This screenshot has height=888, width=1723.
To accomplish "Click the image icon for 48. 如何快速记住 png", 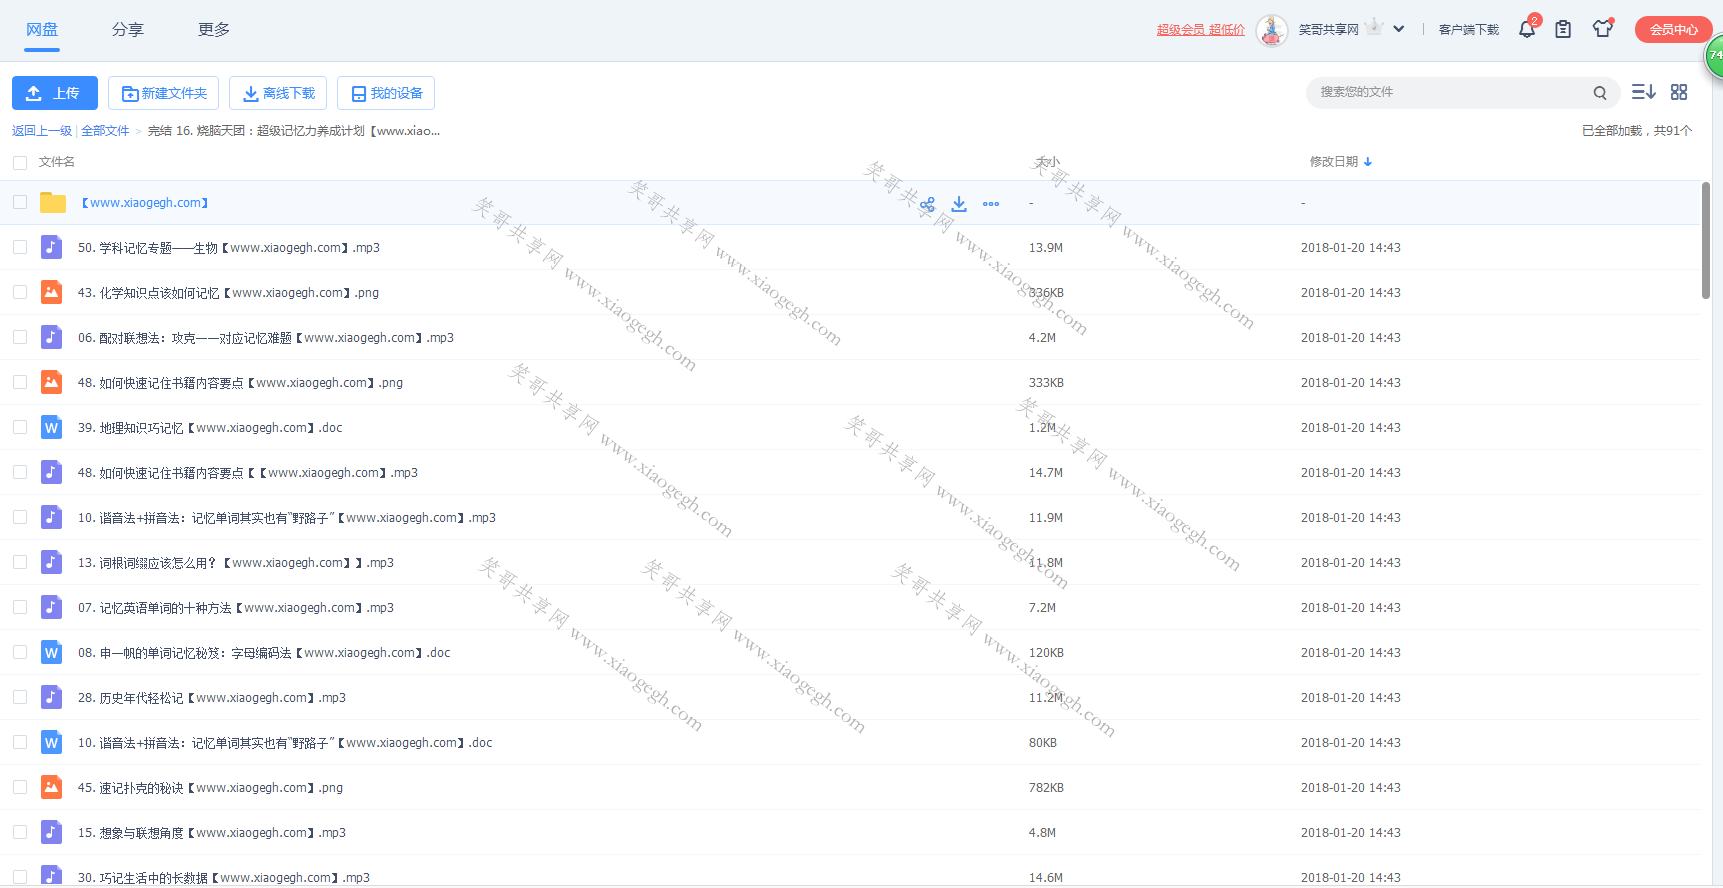I will (x=51, y=382).
